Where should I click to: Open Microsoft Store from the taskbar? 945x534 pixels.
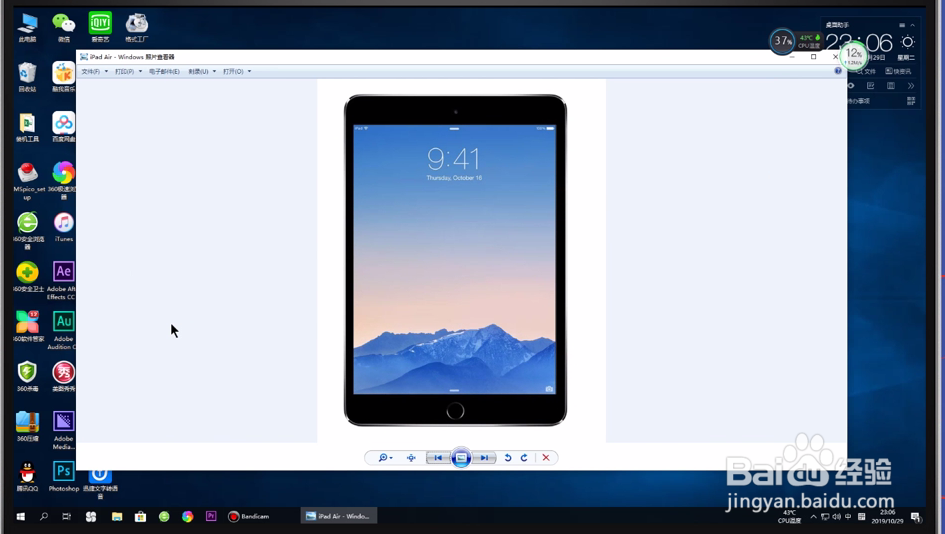tap(140, 517)
